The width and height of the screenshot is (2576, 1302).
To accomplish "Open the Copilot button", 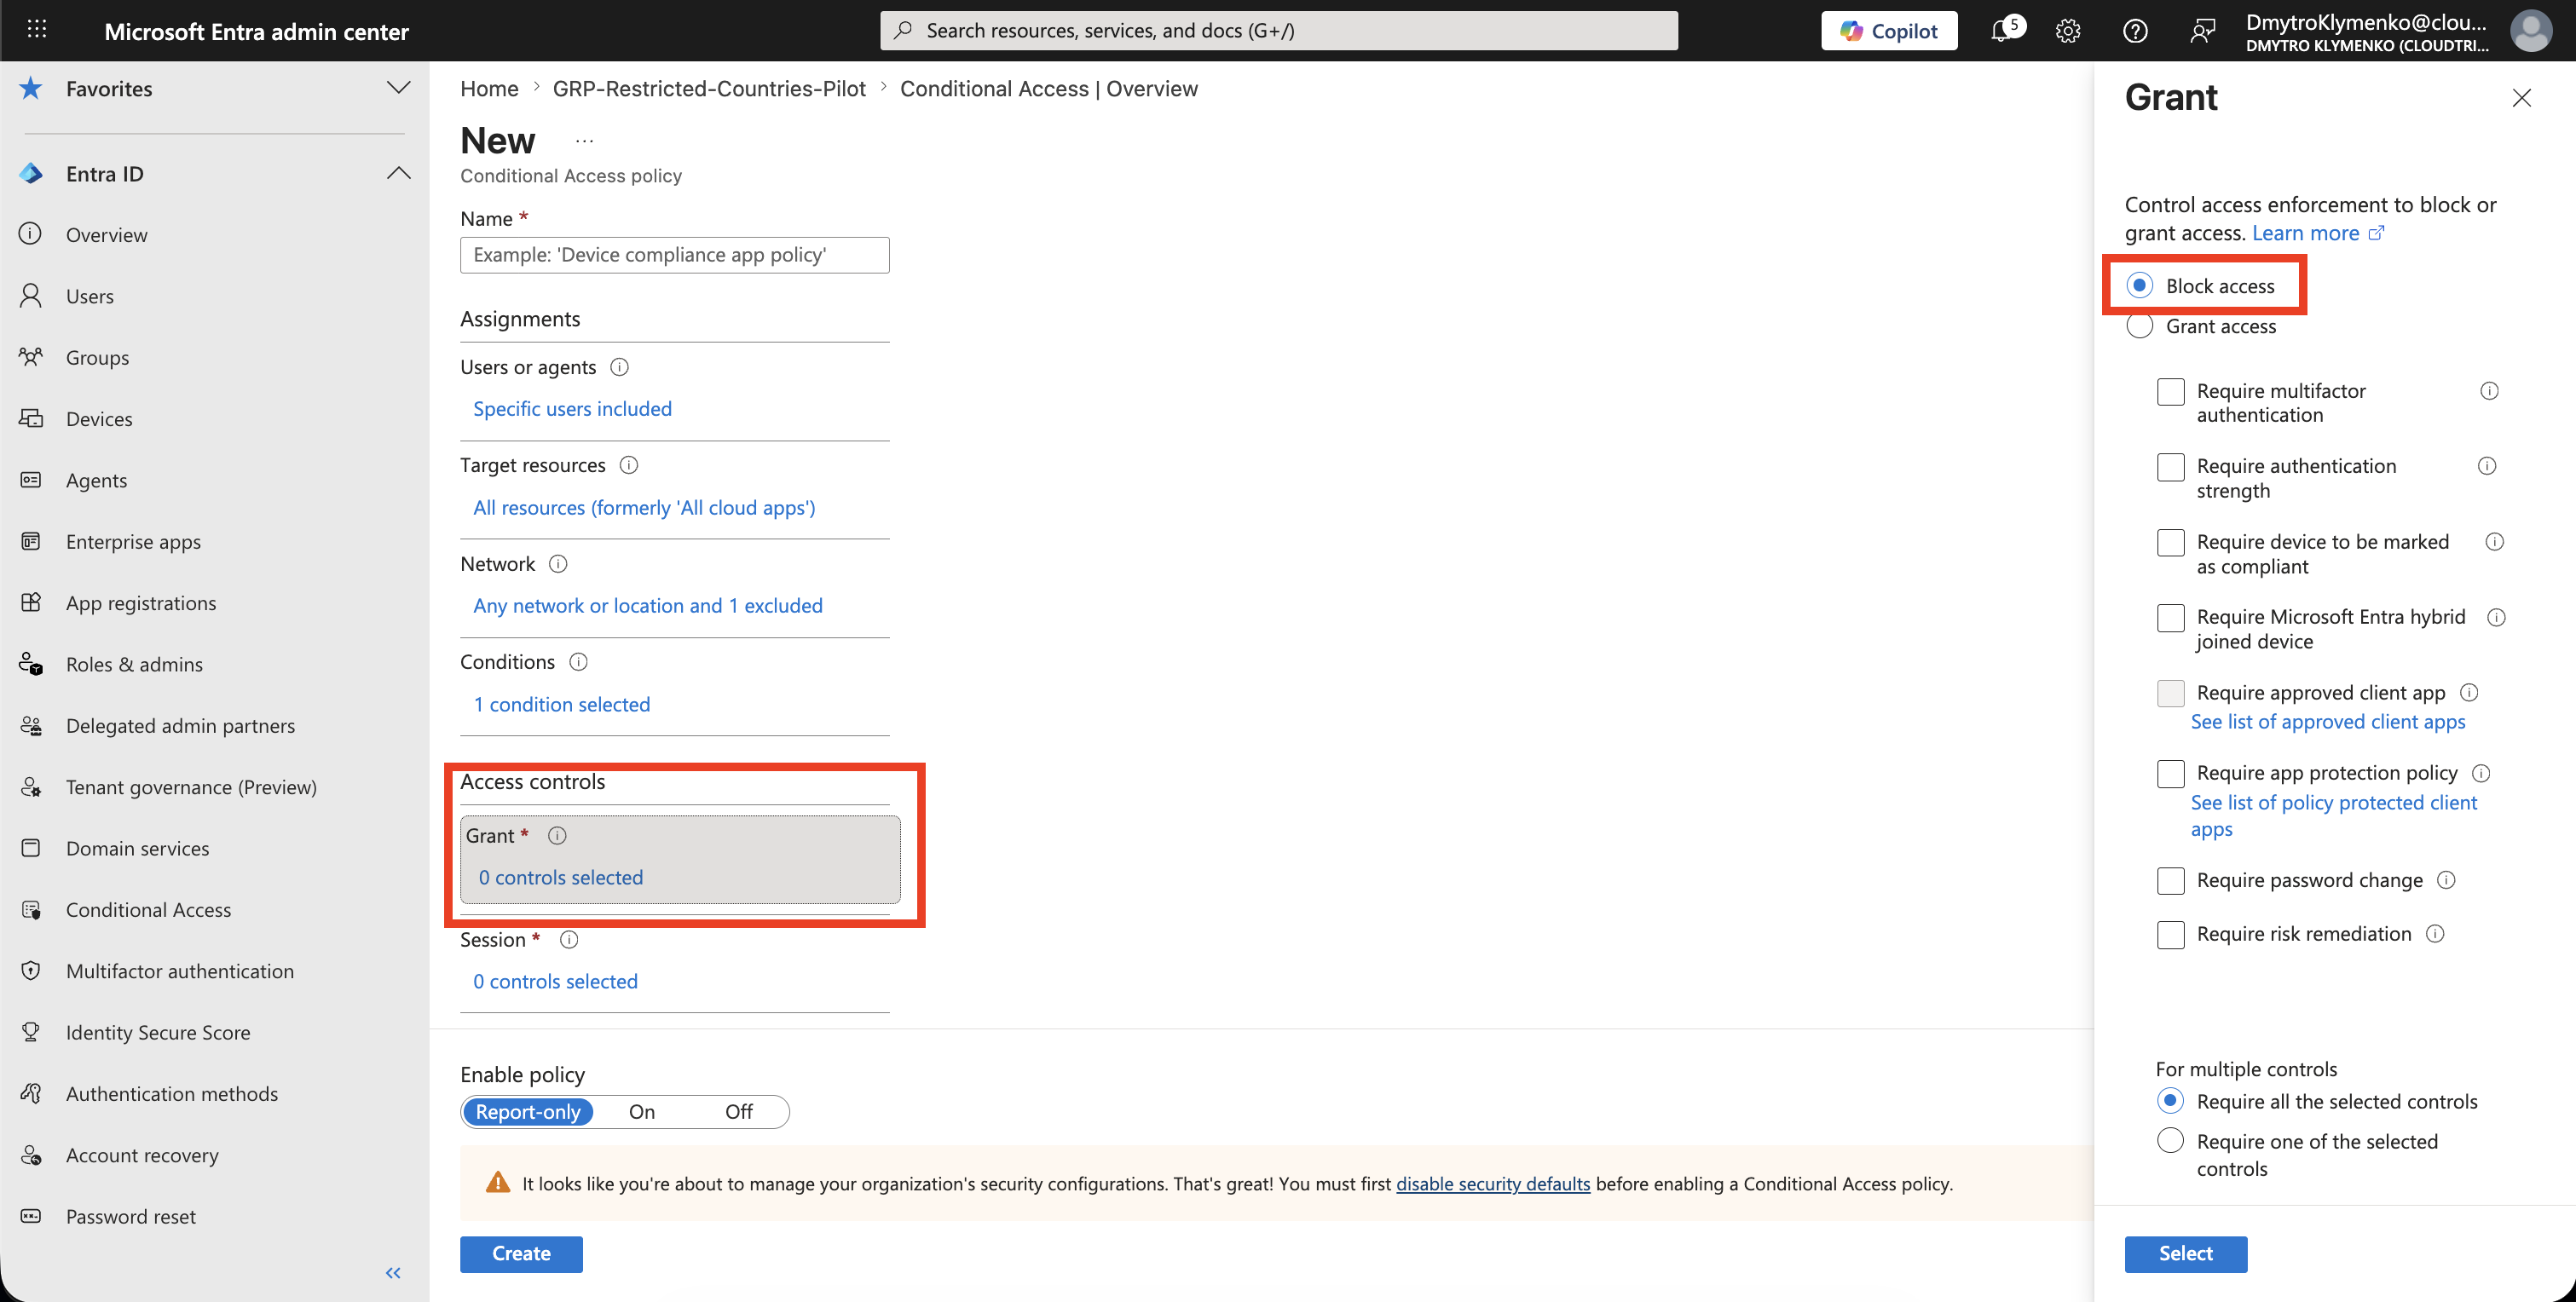I will point(1889,31).
